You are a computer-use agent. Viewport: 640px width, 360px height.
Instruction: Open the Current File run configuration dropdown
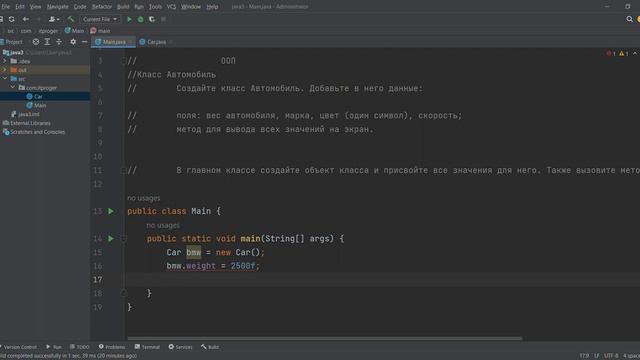click(100, 19)
